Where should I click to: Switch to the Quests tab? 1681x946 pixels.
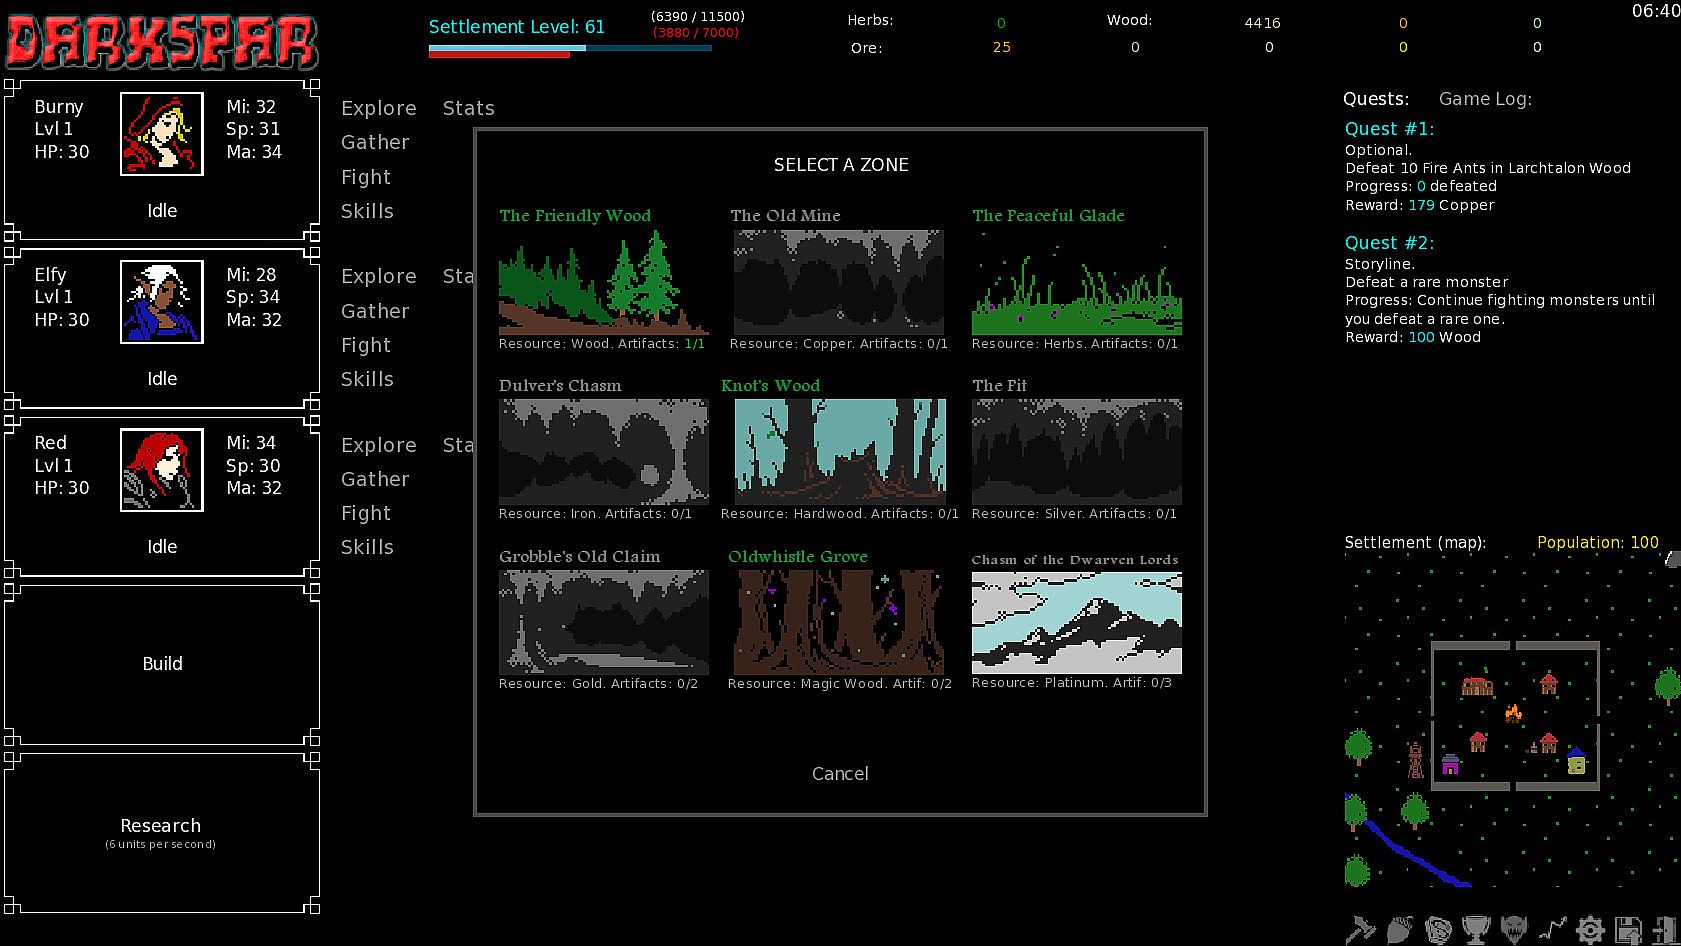pyautogui.click(x=1376, y=98)
